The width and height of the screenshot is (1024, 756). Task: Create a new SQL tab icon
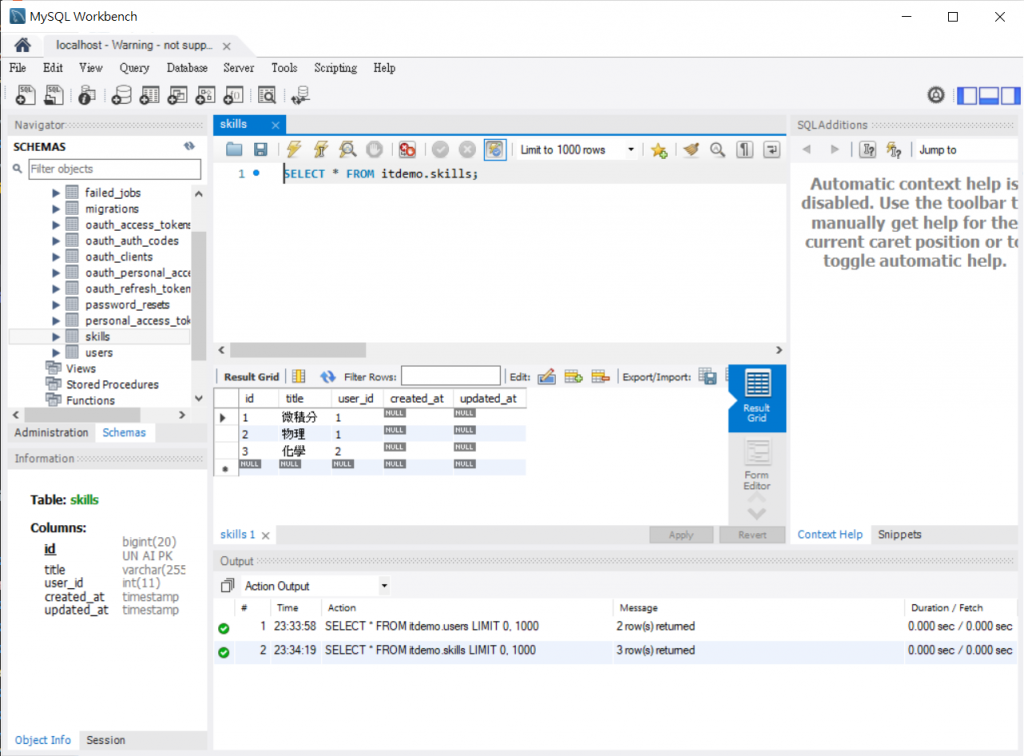click(25, 95)
